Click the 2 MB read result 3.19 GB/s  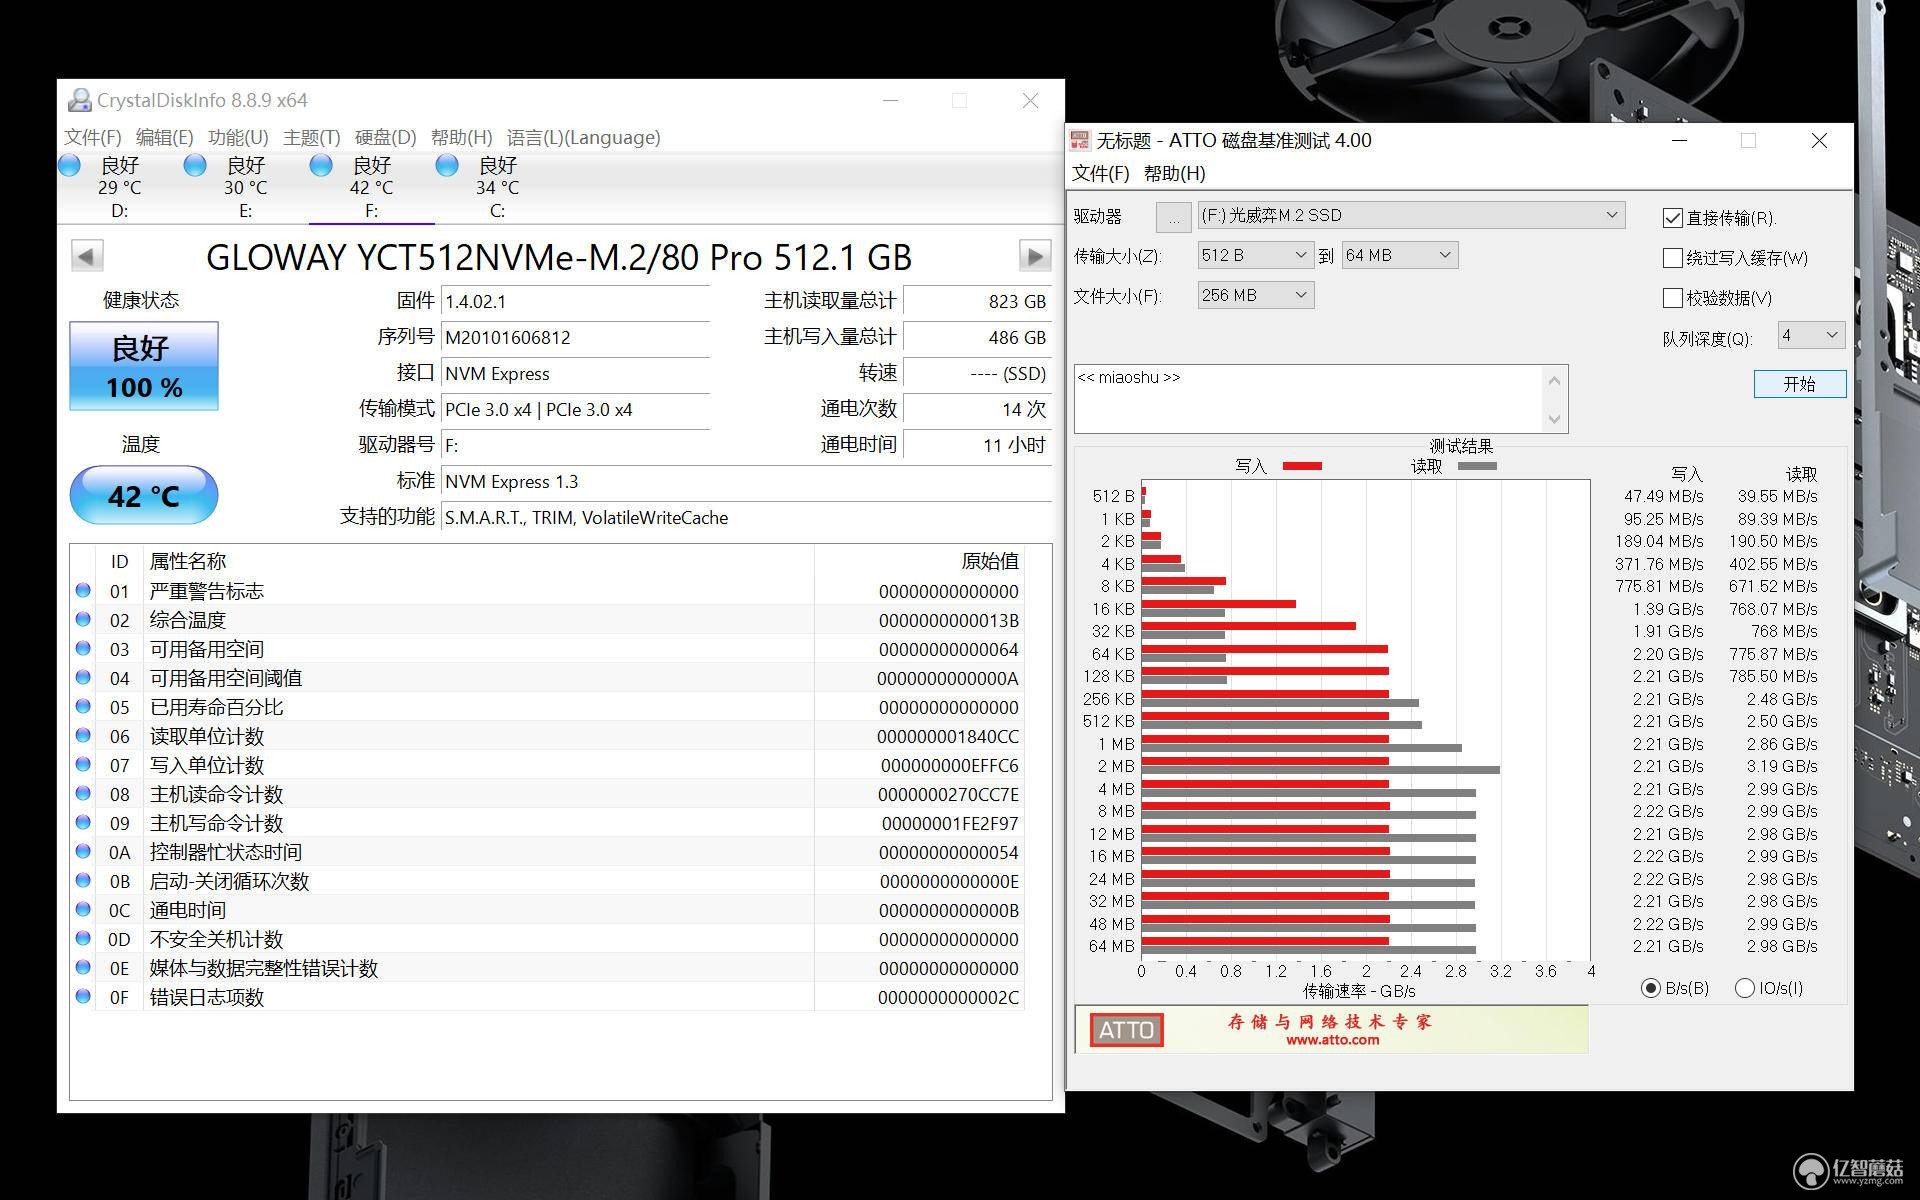1782,766
